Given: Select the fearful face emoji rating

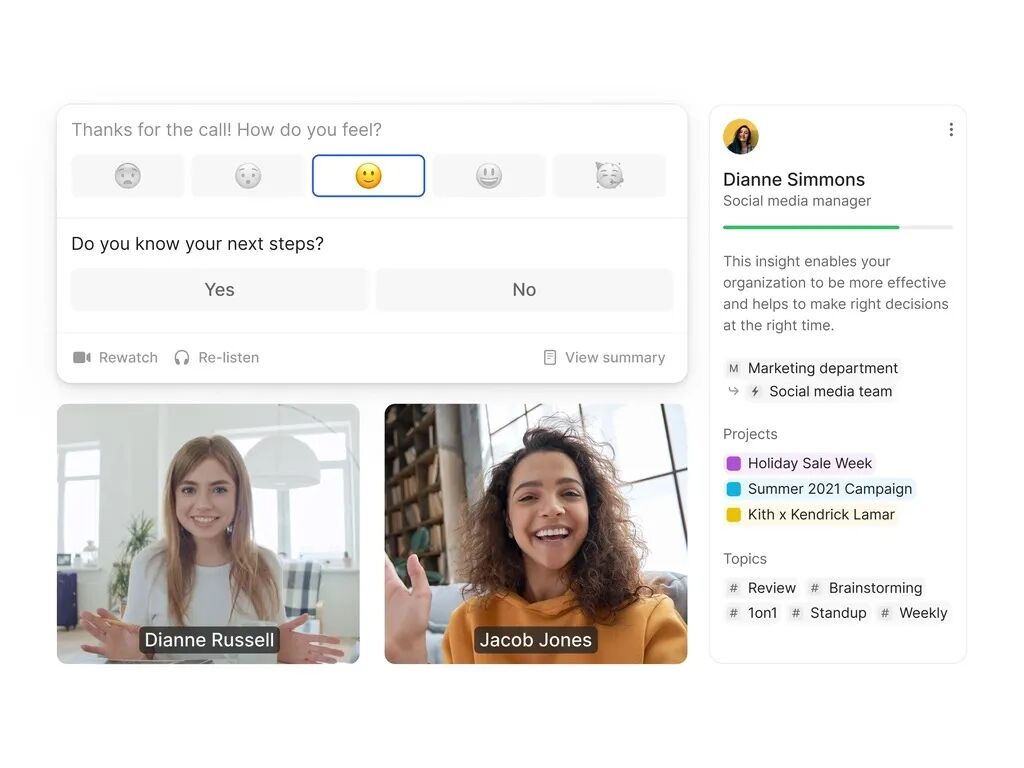Looking at the screenshot, I should (128, 176).
